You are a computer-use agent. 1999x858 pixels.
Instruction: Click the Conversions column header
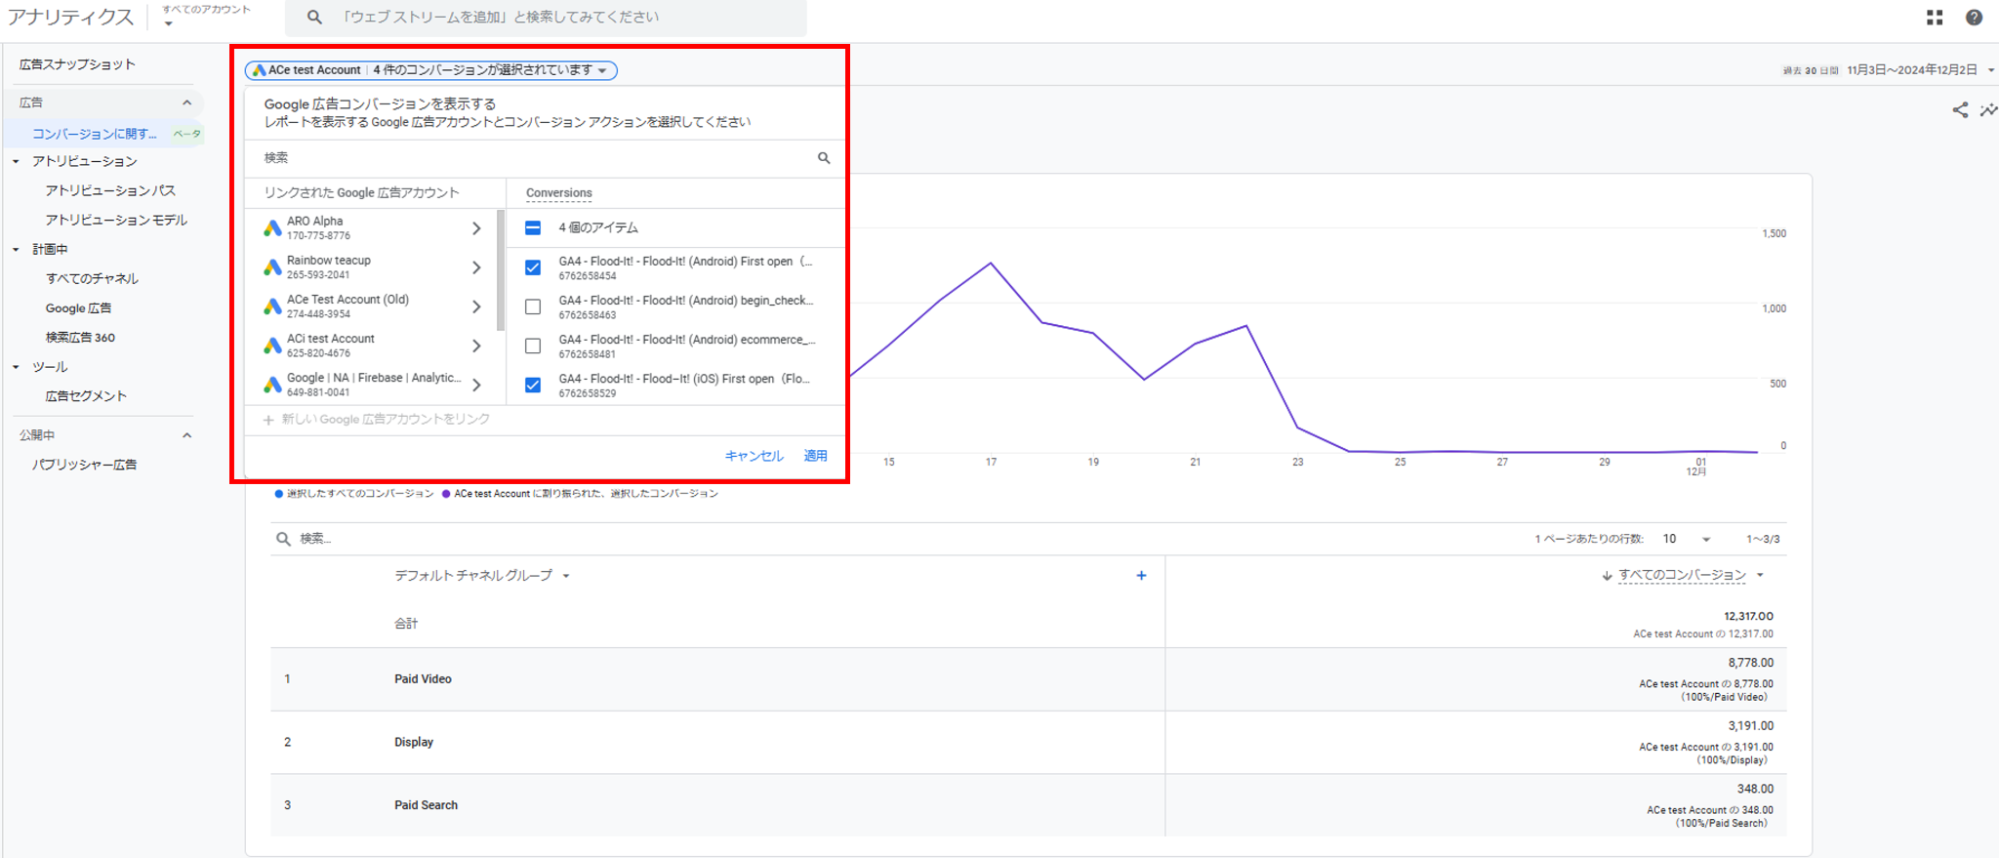click(559, 193)
